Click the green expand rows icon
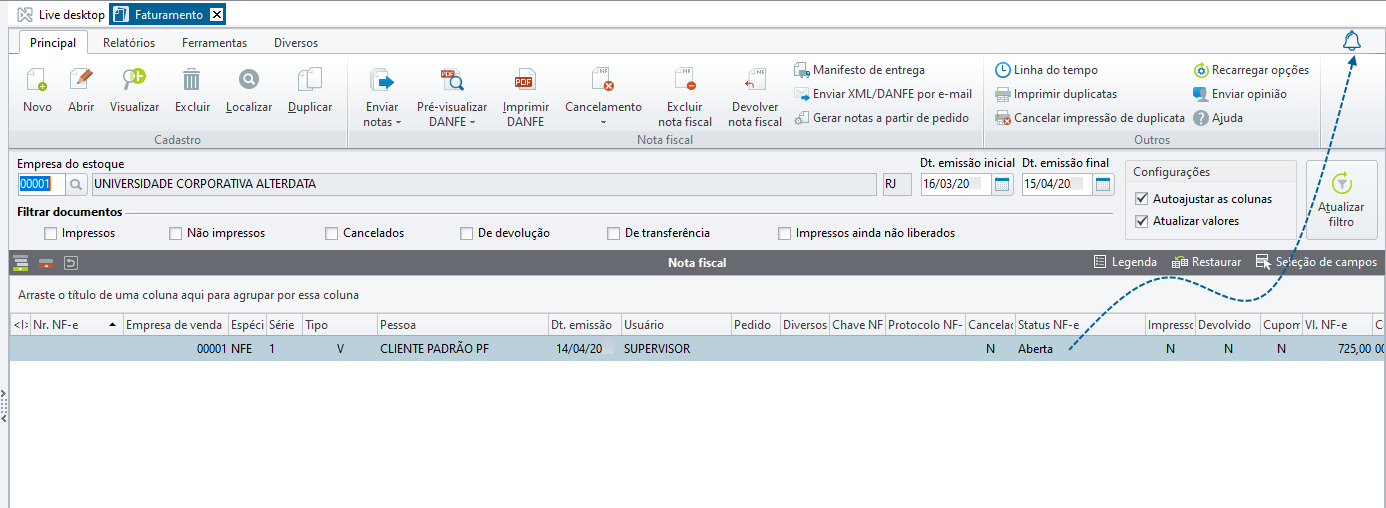 (x=20, y=263)
